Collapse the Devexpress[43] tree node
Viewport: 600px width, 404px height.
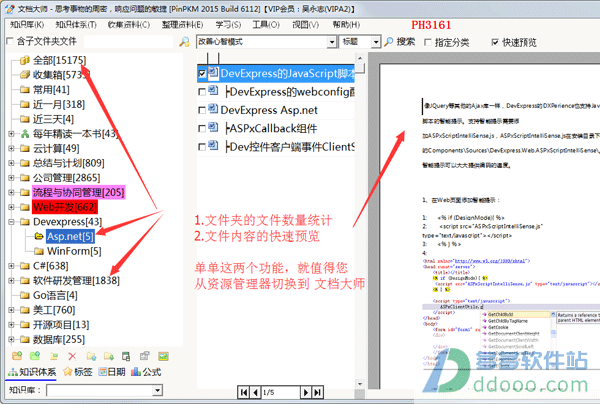11,222
